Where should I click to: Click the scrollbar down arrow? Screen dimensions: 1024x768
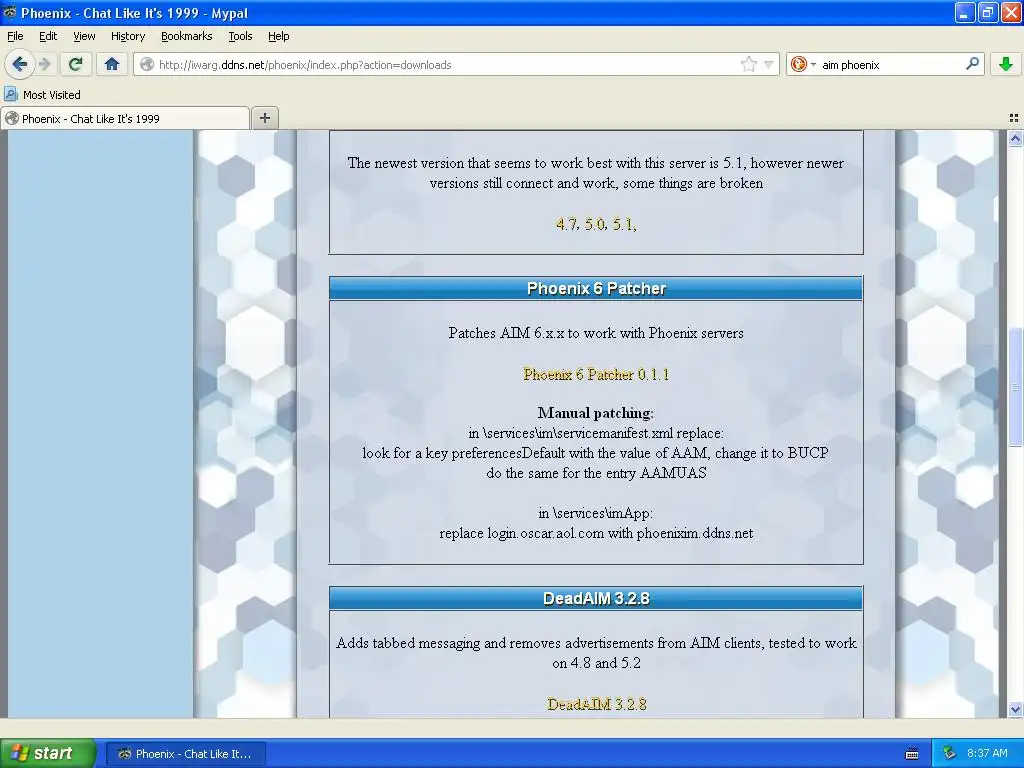[x=1015, y=709]
